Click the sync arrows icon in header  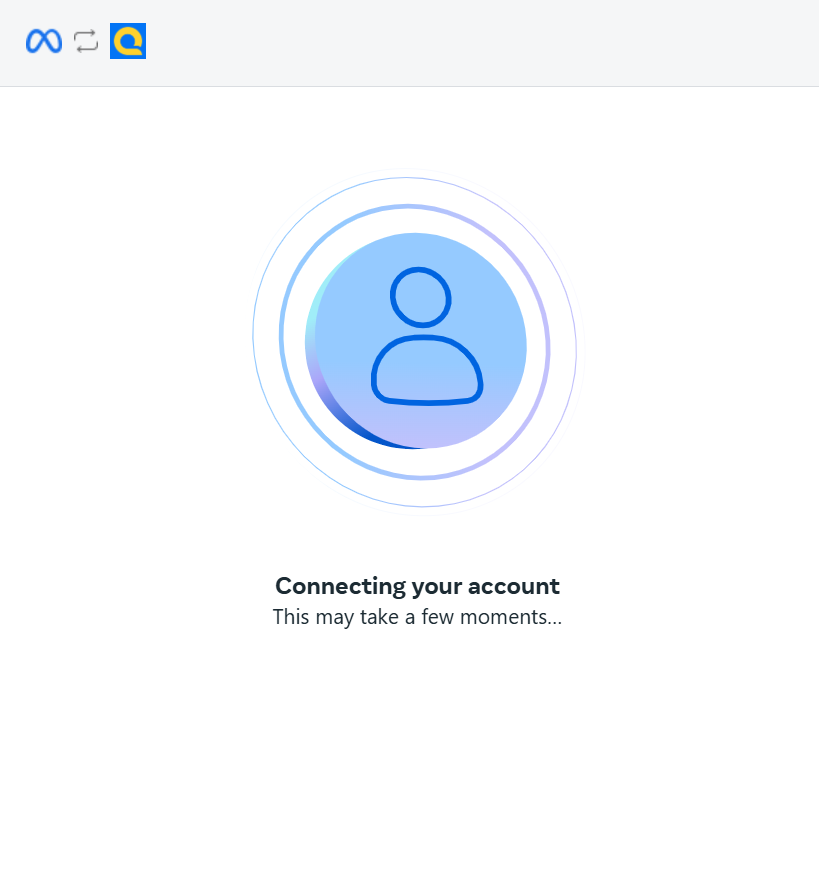pos(86,41)
